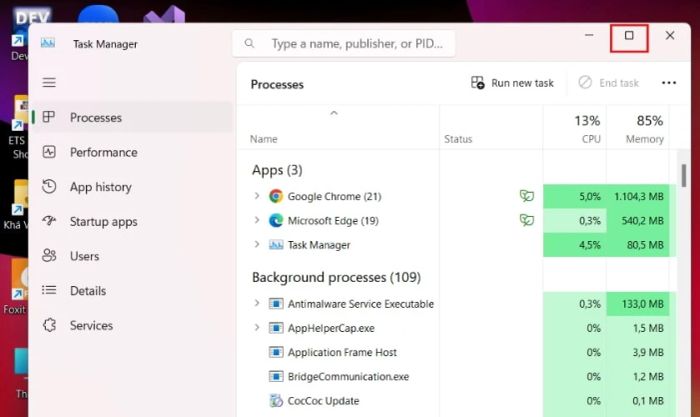The image size is (700, 417).
Task: Click the Users icon in sidebar
Action: pyautogui.click(x=49, y=256)
